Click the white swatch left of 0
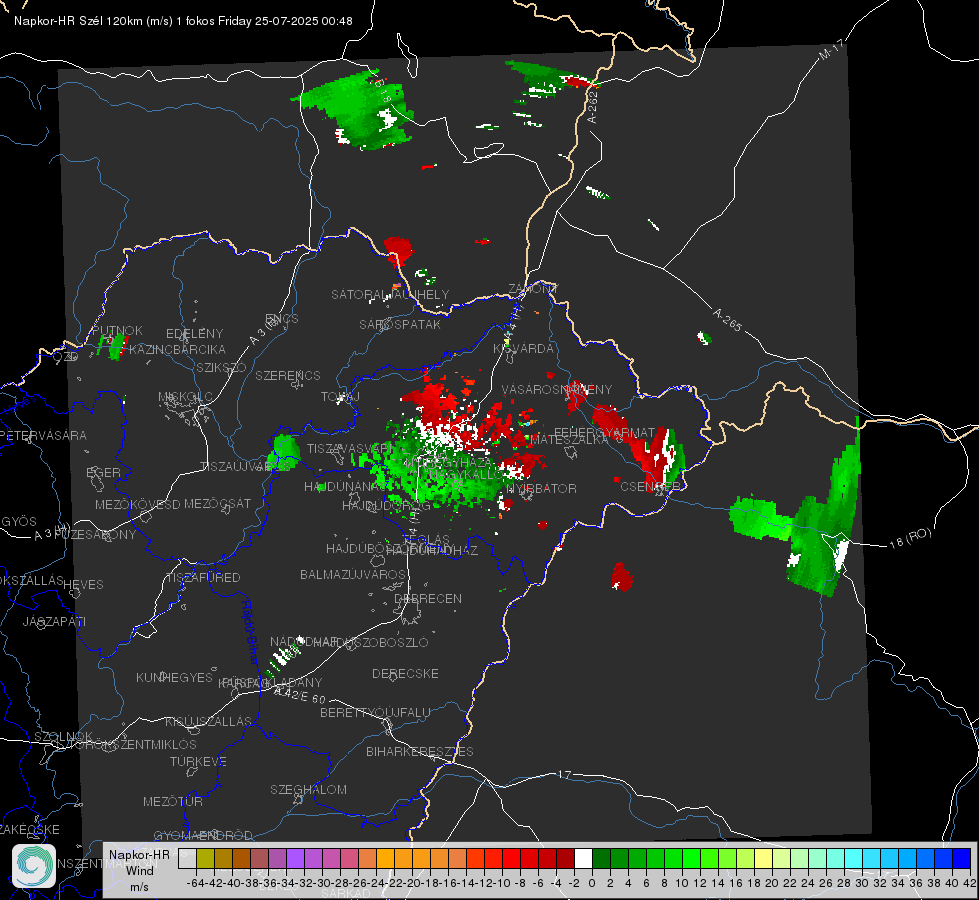The image size is (979, 900). (x=583, y=859)
